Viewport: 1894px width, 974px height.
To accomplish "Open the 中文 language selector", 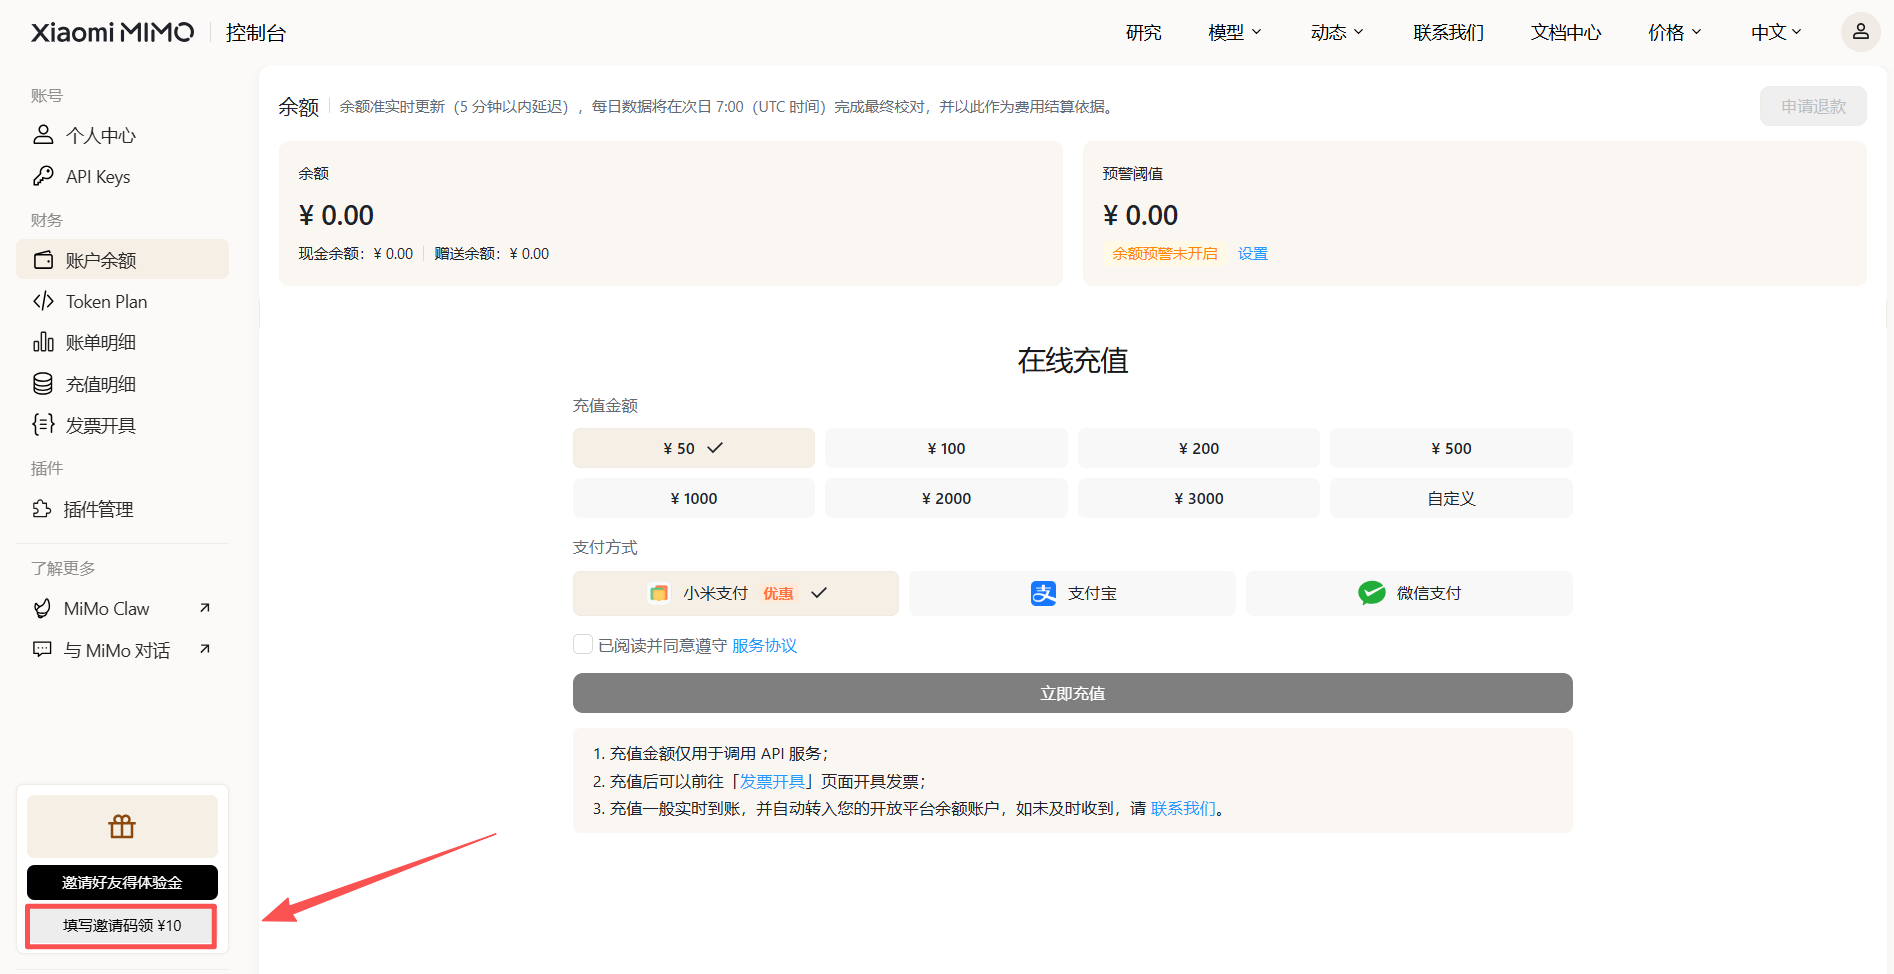I will click(1776, 33).
